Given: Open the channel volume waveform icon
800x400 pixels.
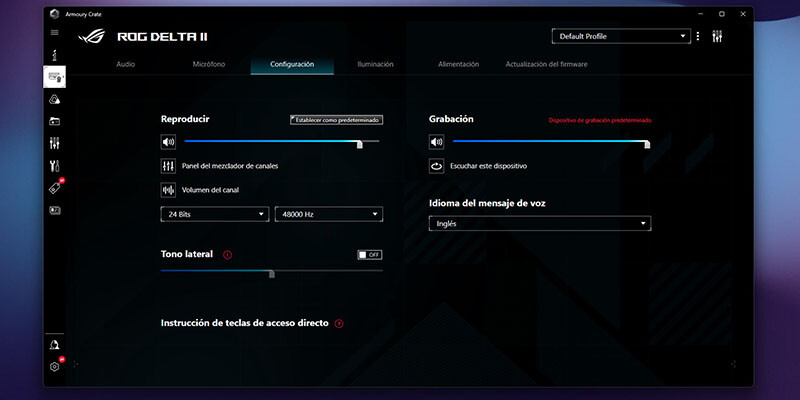Looking at the screenshot, I should (168, 190).
